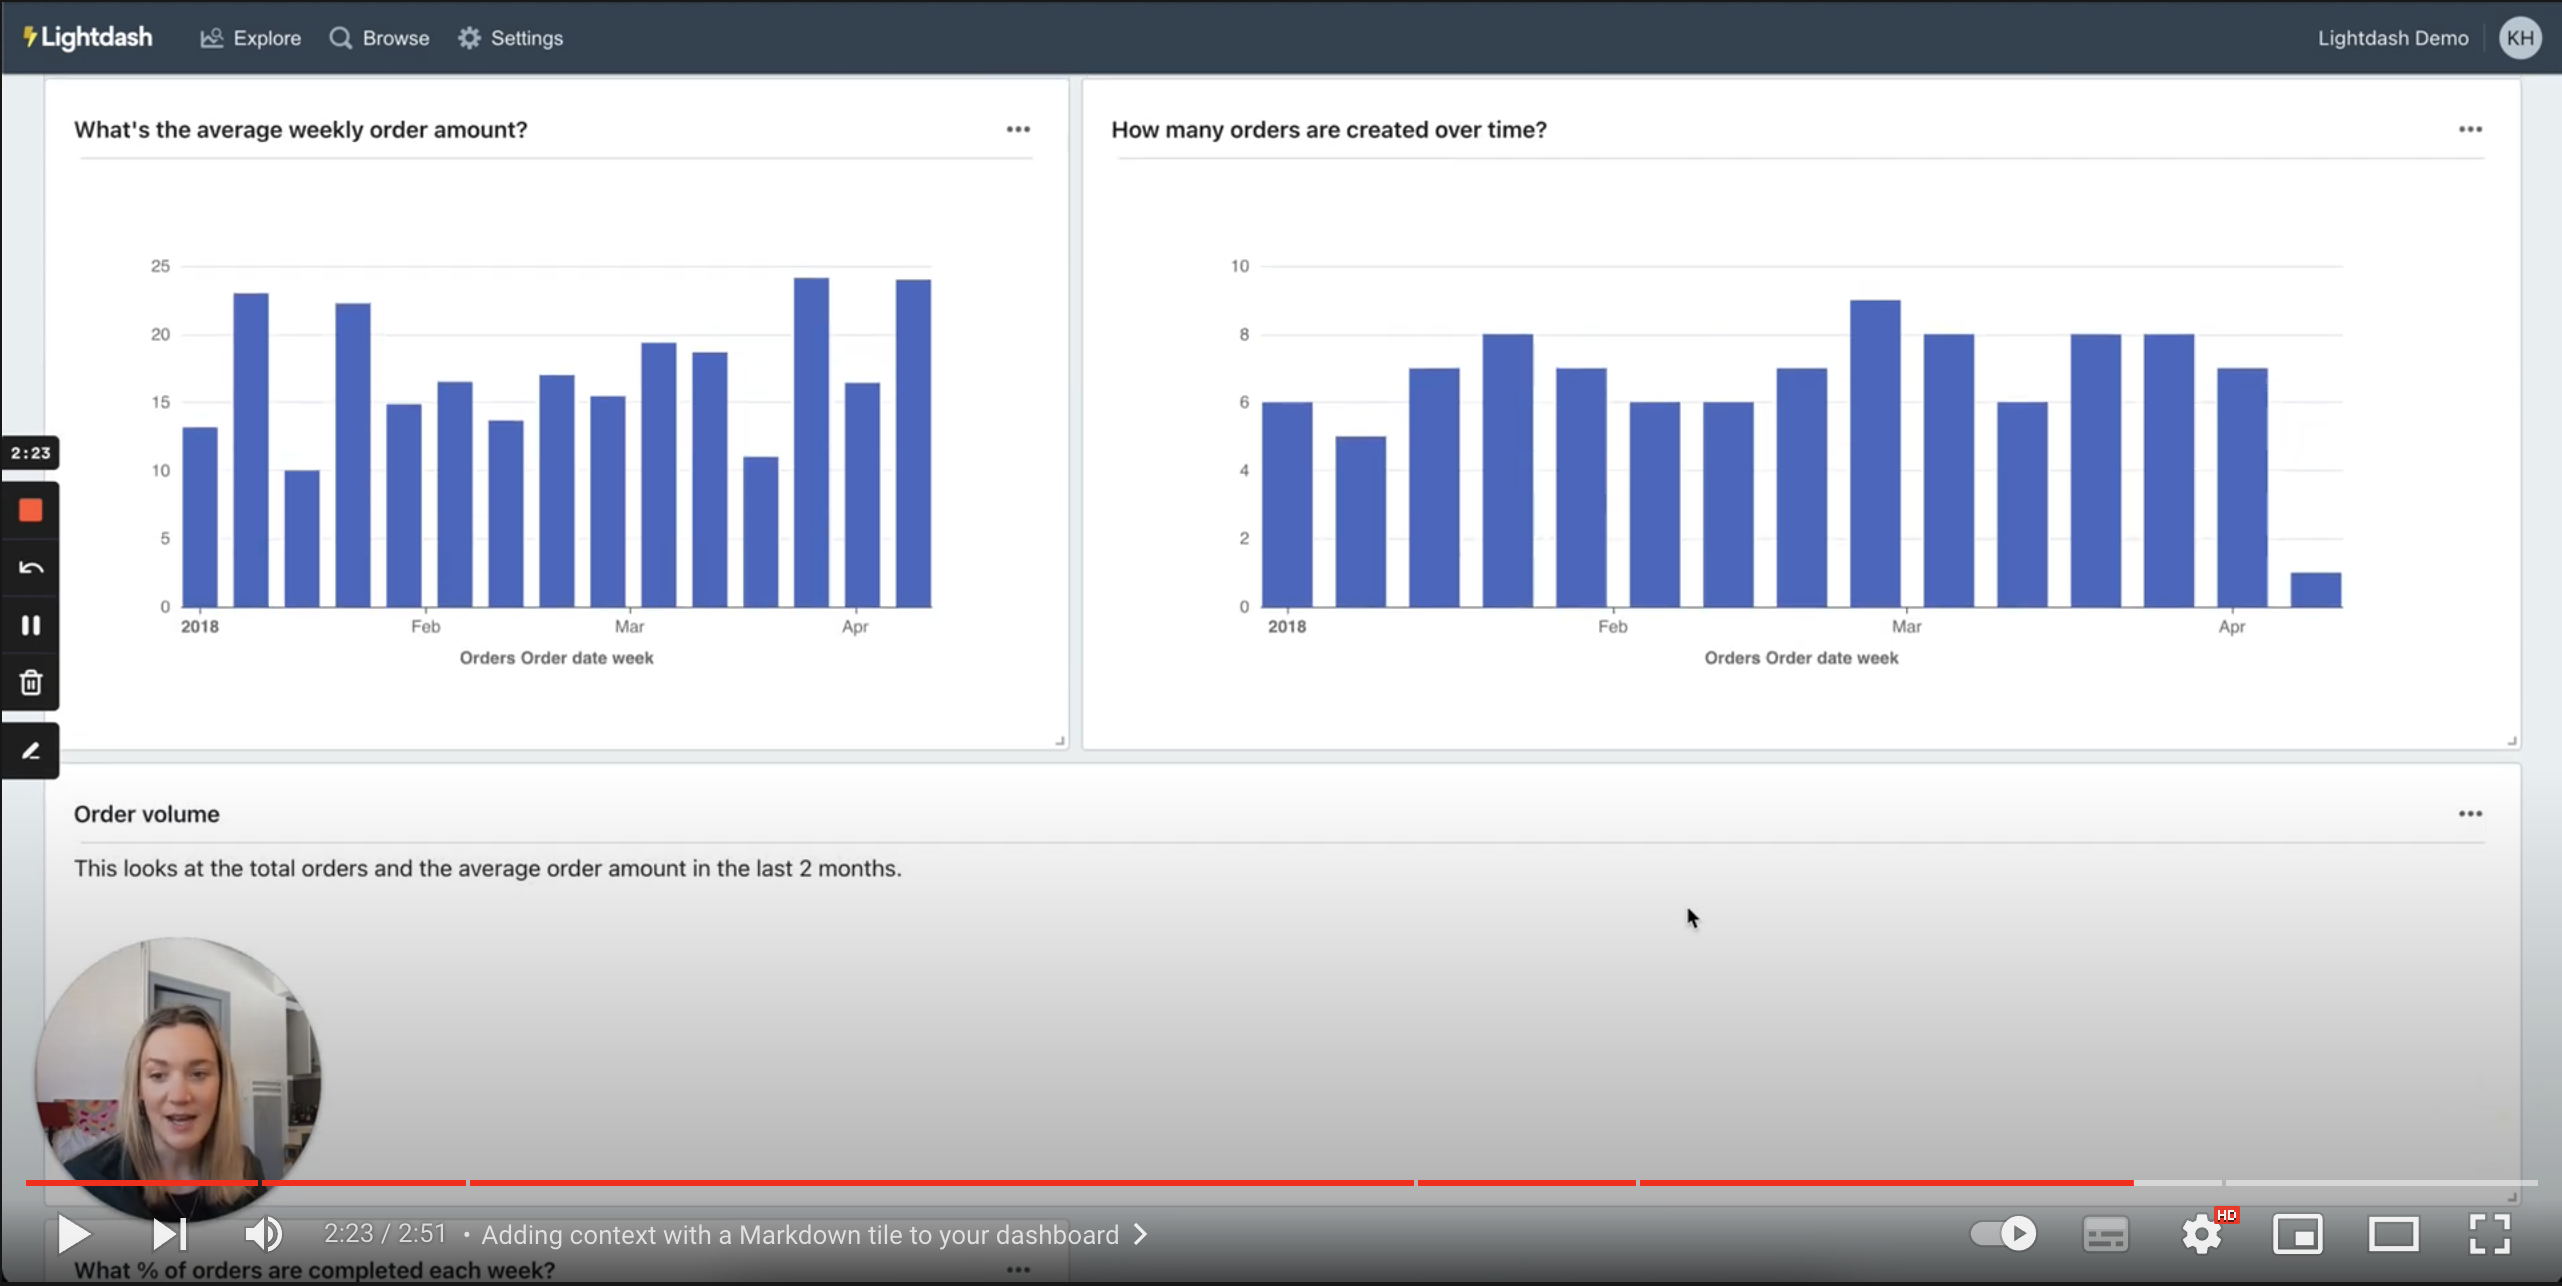Select the pen drawing tool
Screen dimensions: 2562x1286
pyautogui.click(x=30, y=751)
